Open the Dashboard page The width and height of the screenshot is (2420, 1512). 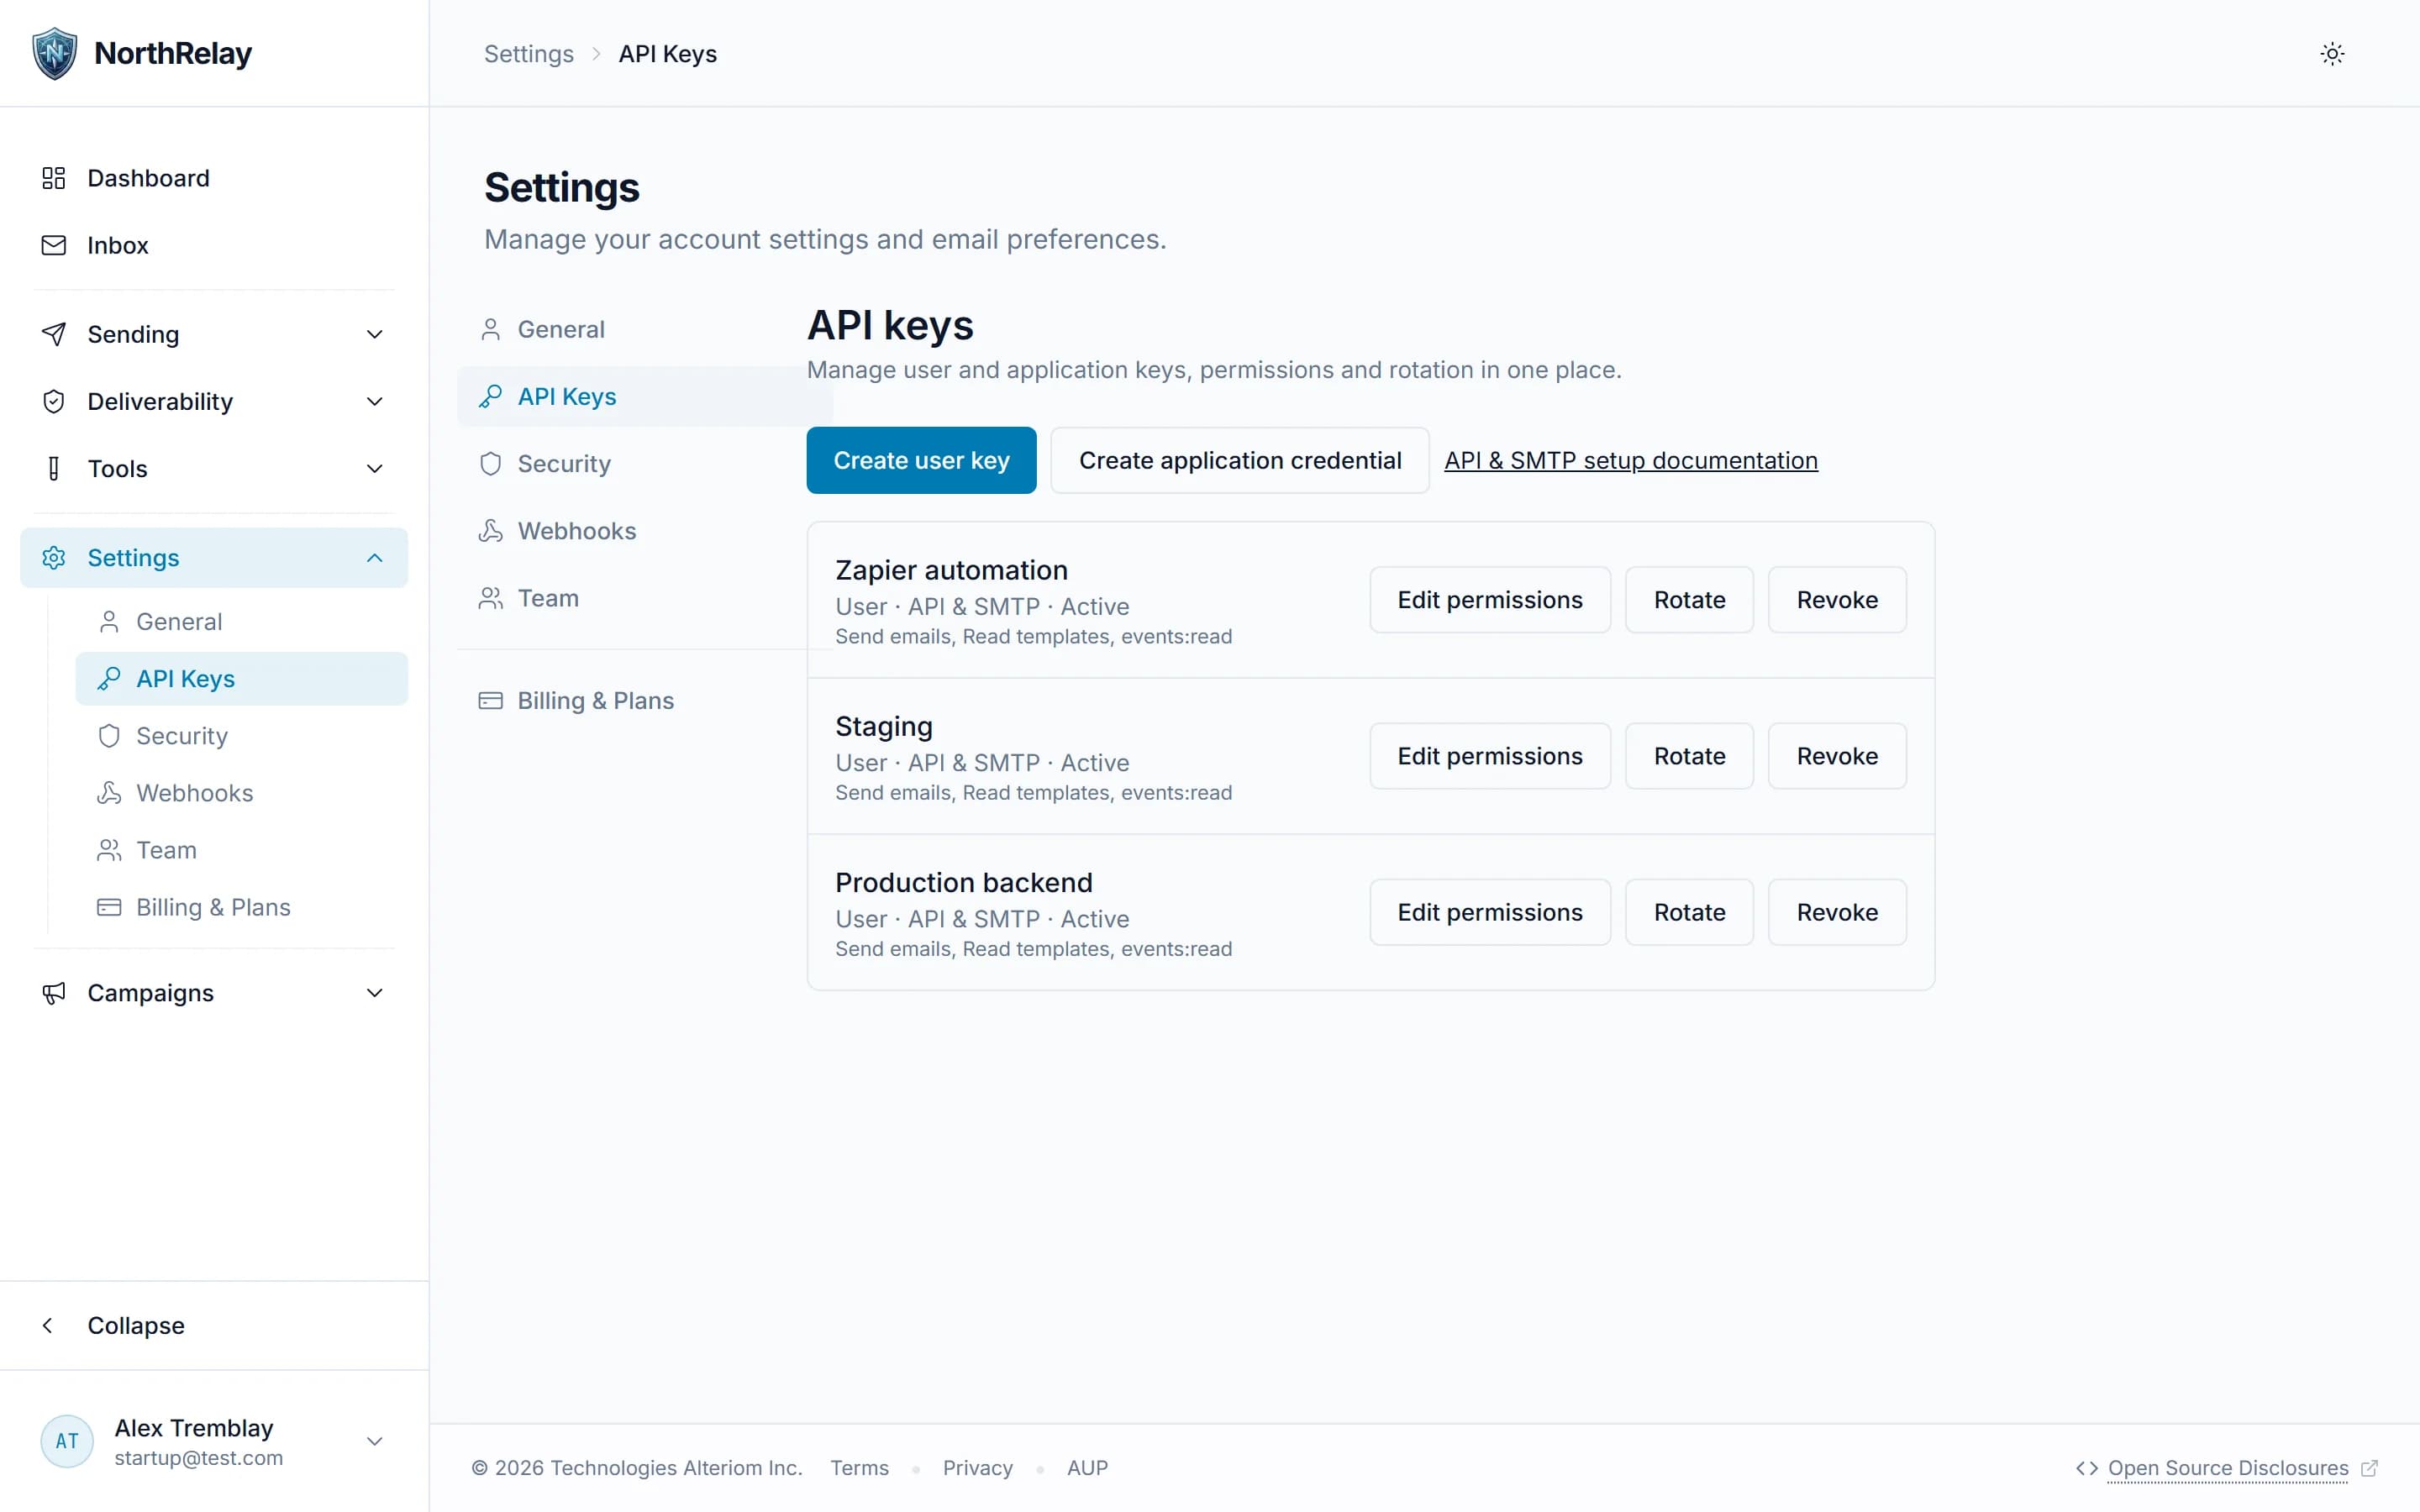coord(214,178)
